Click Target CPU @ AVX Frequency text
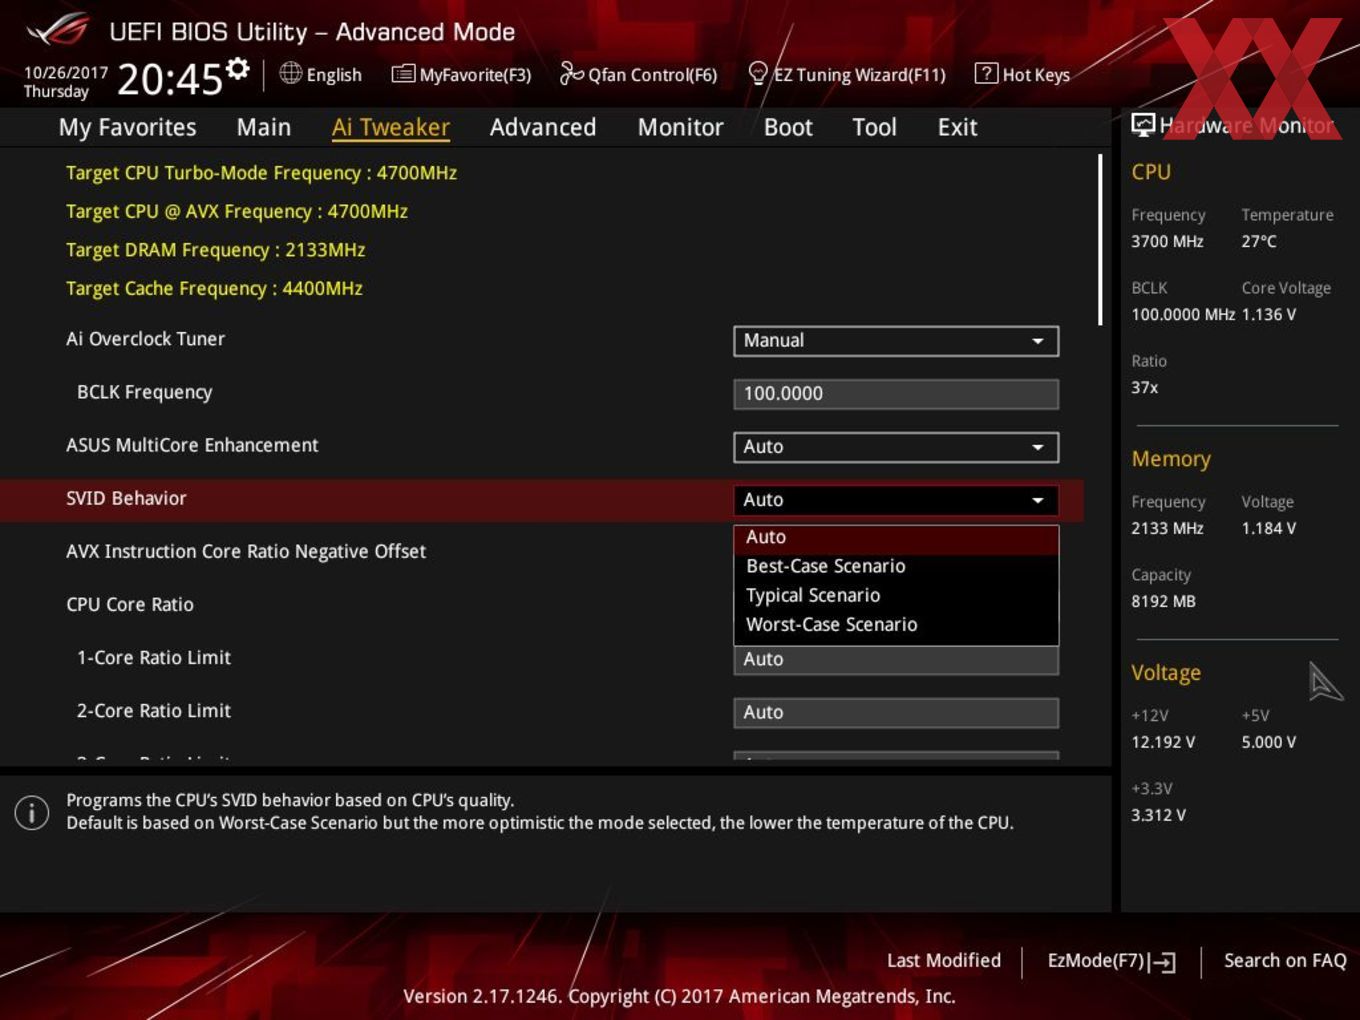The width and height of the screenshot is (1360, 1020). (237, 212)
